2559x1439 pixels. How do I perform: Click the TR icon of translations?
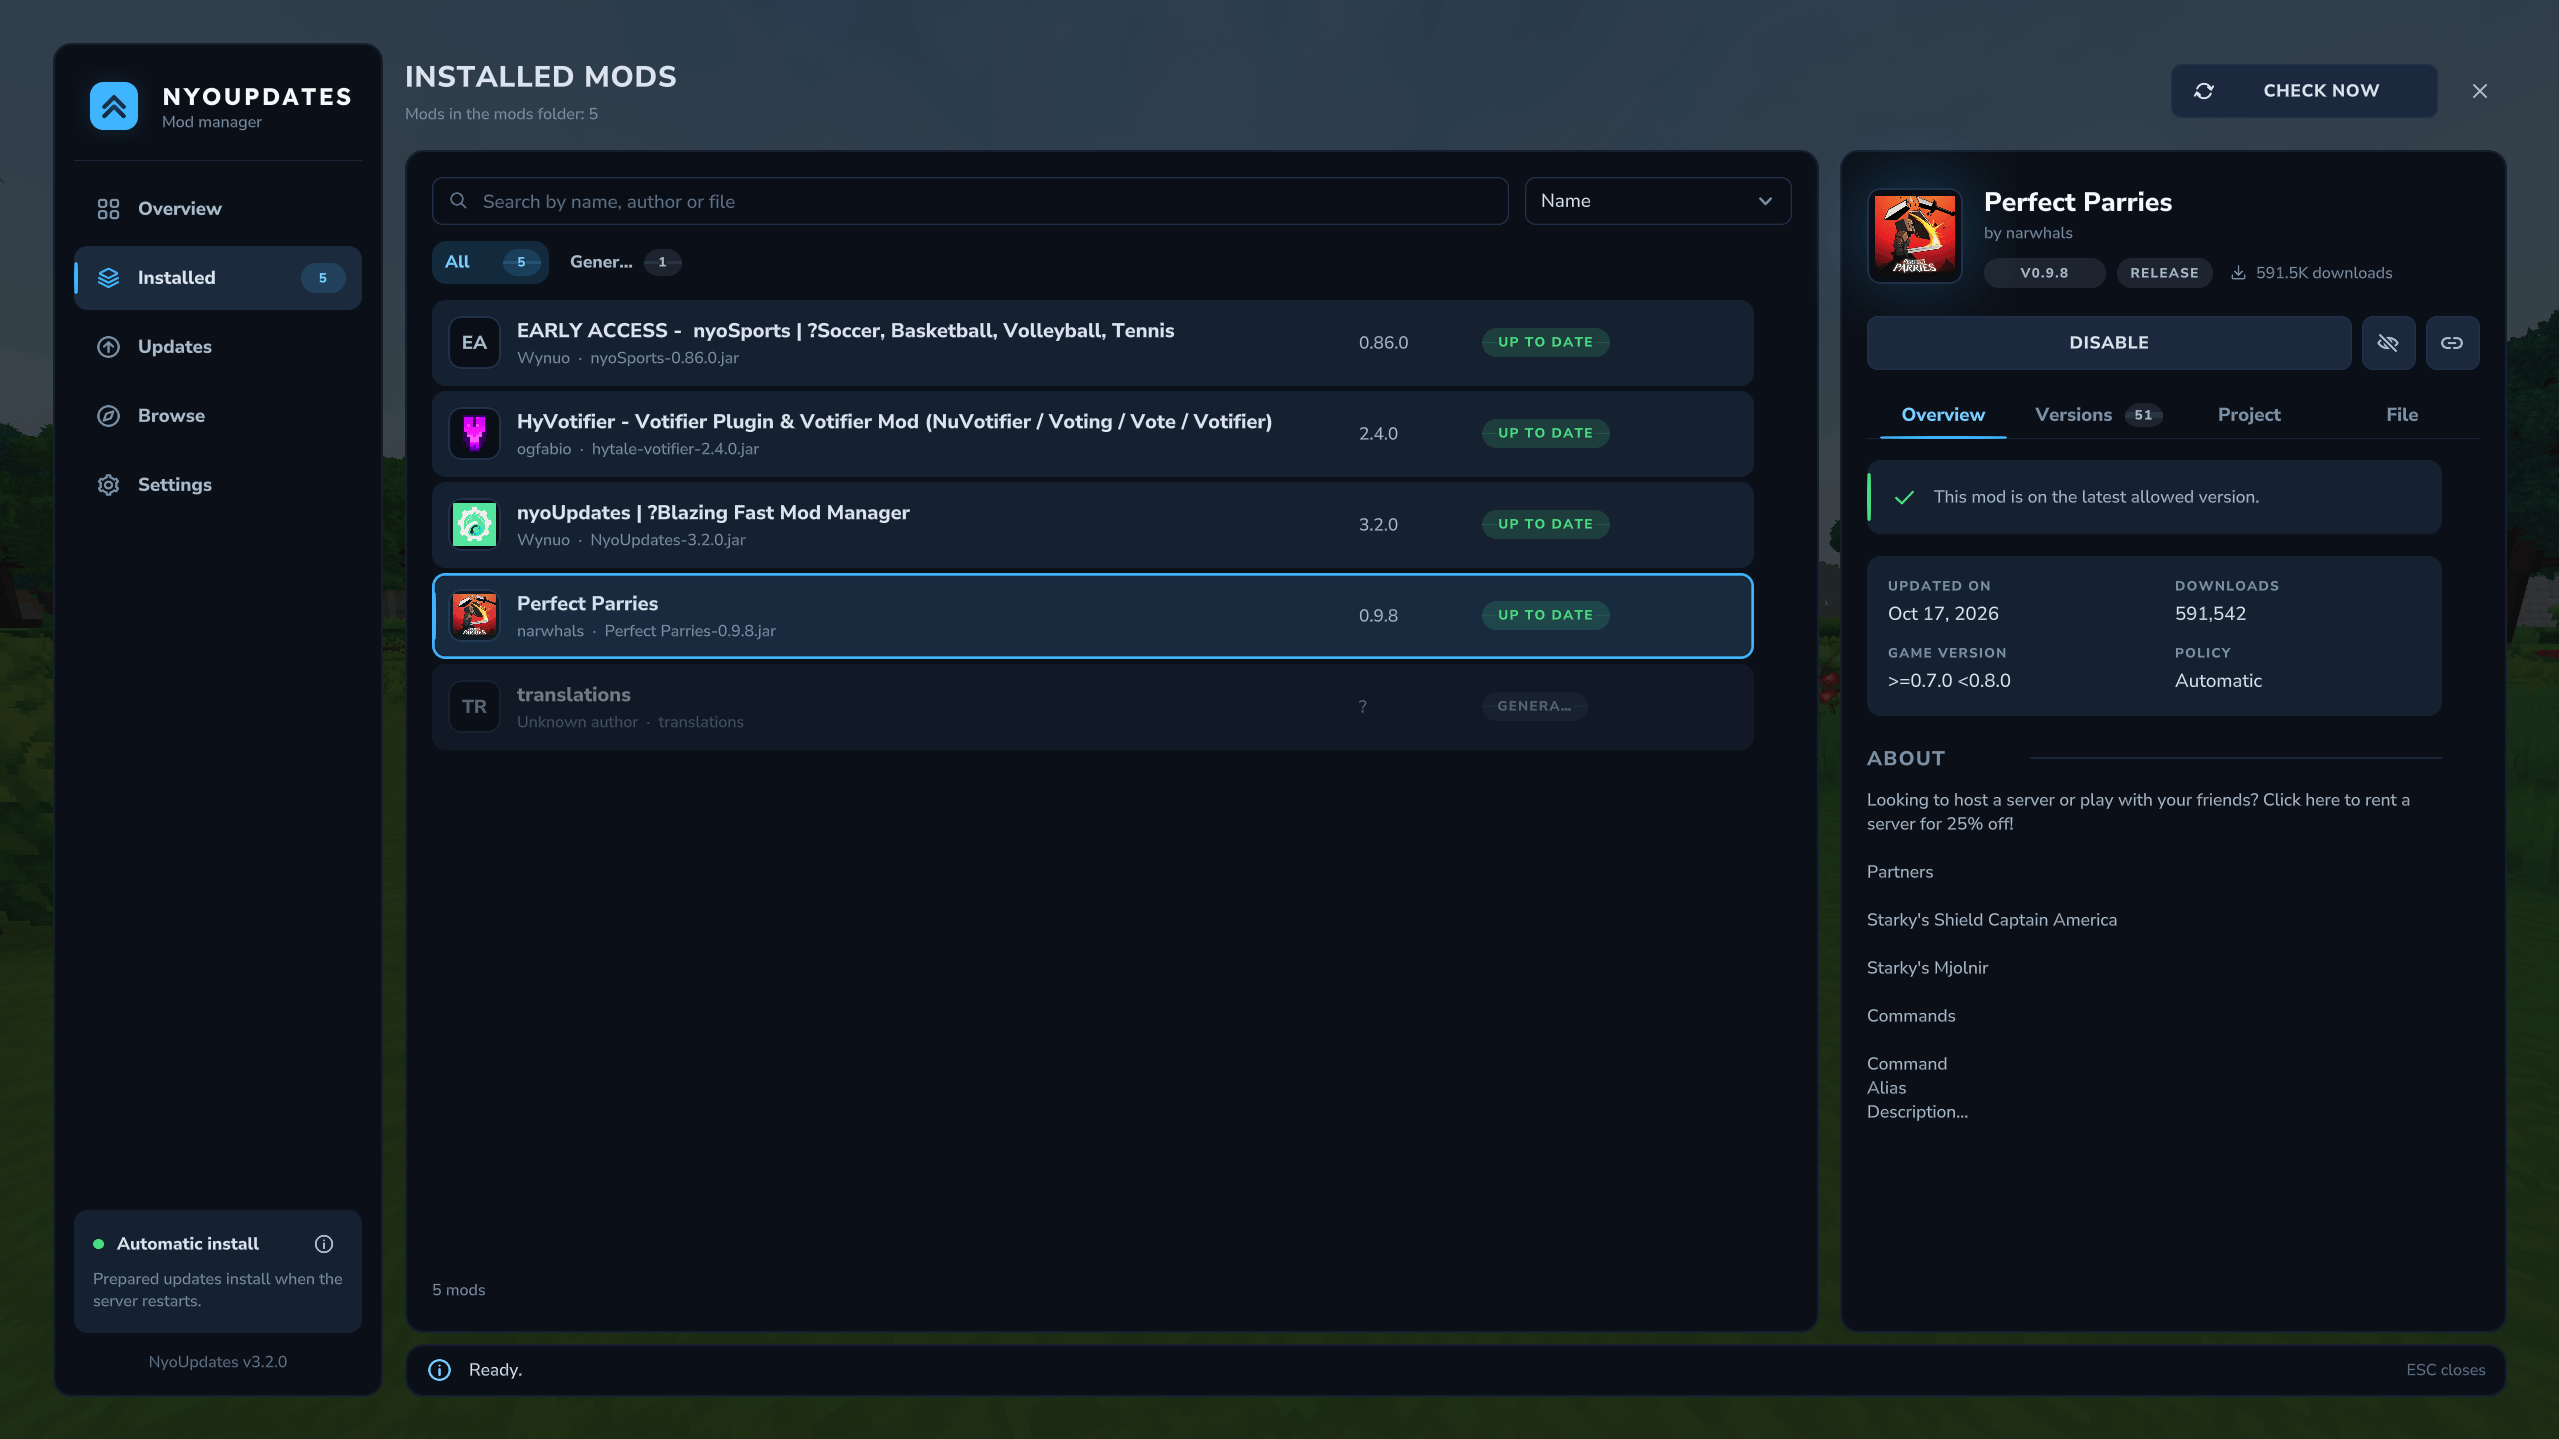pyautogui.click(x=474, y=707)
